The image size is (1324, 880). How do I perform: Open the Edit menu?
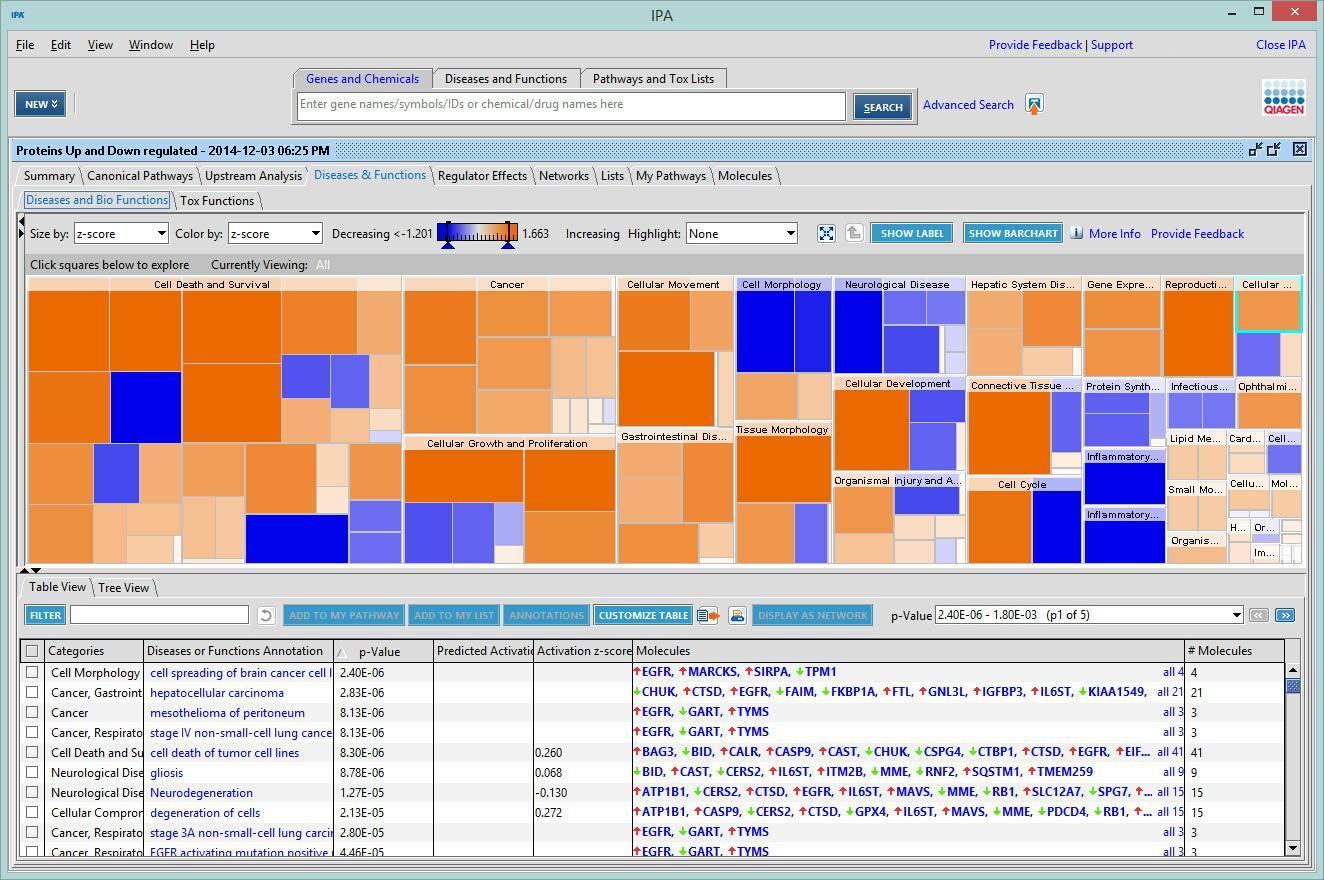(x=61, y=45)
